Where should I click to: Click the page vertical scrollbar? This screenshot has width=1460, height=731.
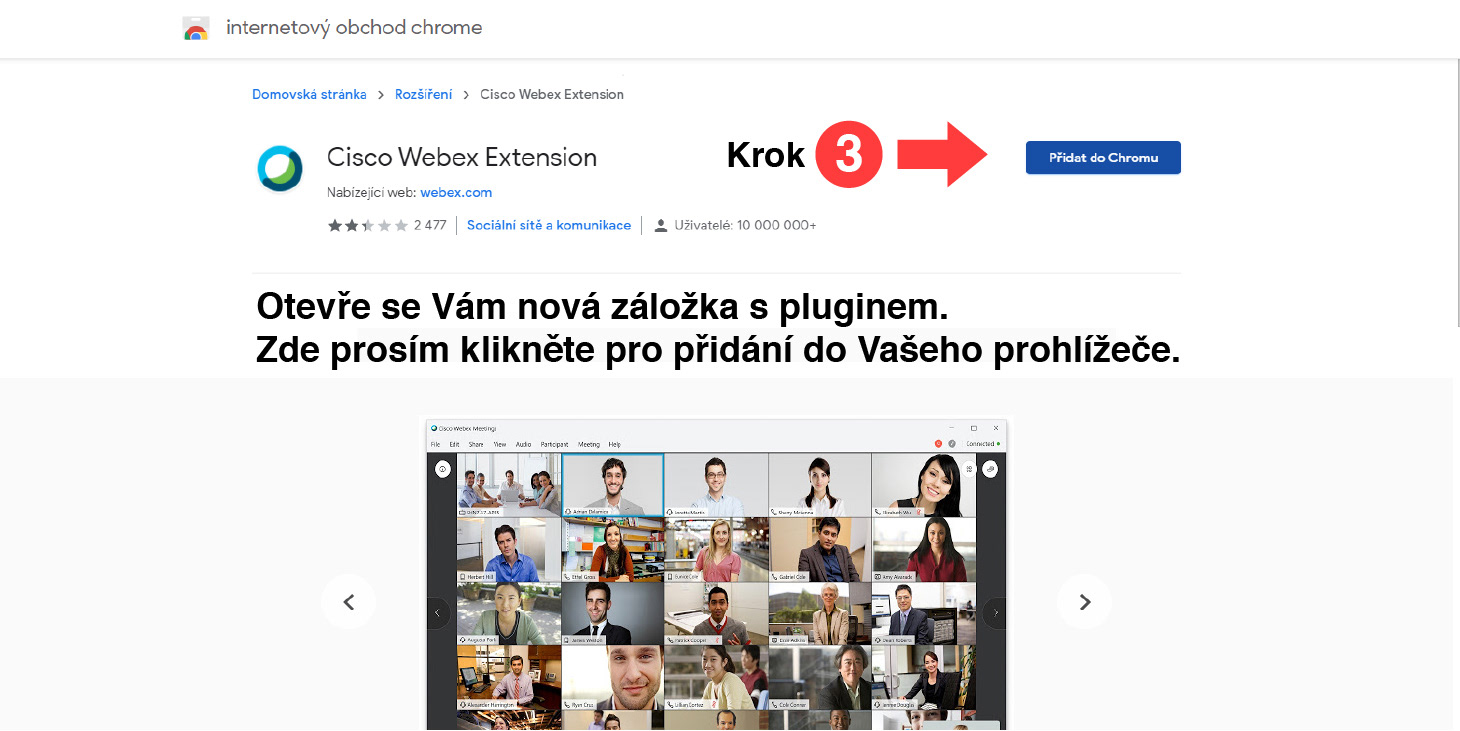click(1455, 190)
